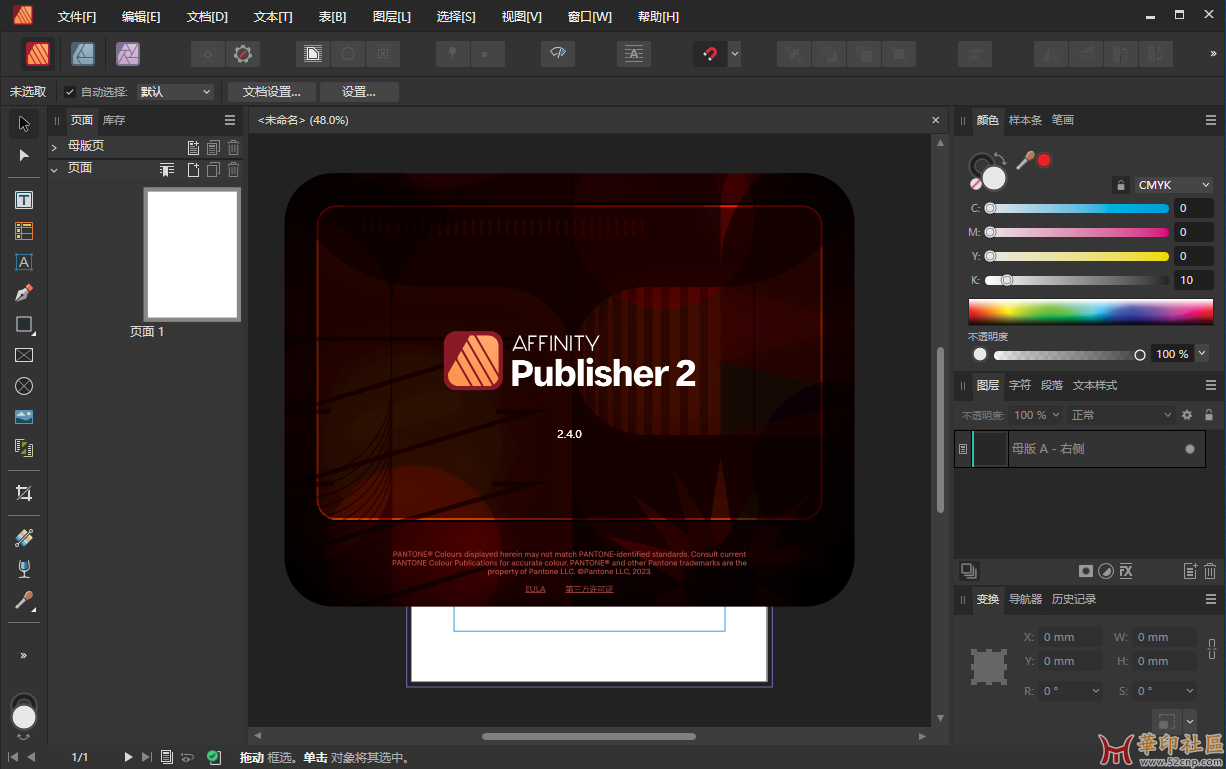Swap the stroke and fill colors arrow

coord(1001,157)
